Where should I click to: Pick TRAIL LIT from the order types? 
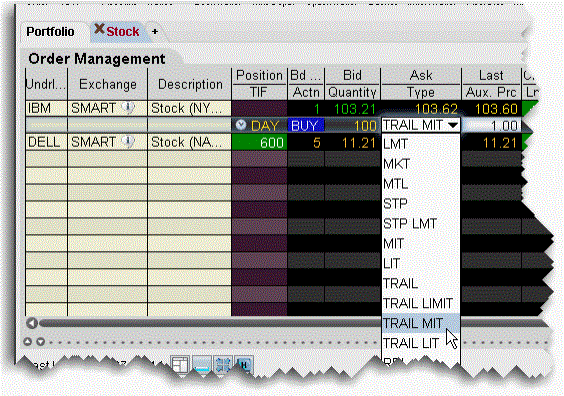click(420, 343)
